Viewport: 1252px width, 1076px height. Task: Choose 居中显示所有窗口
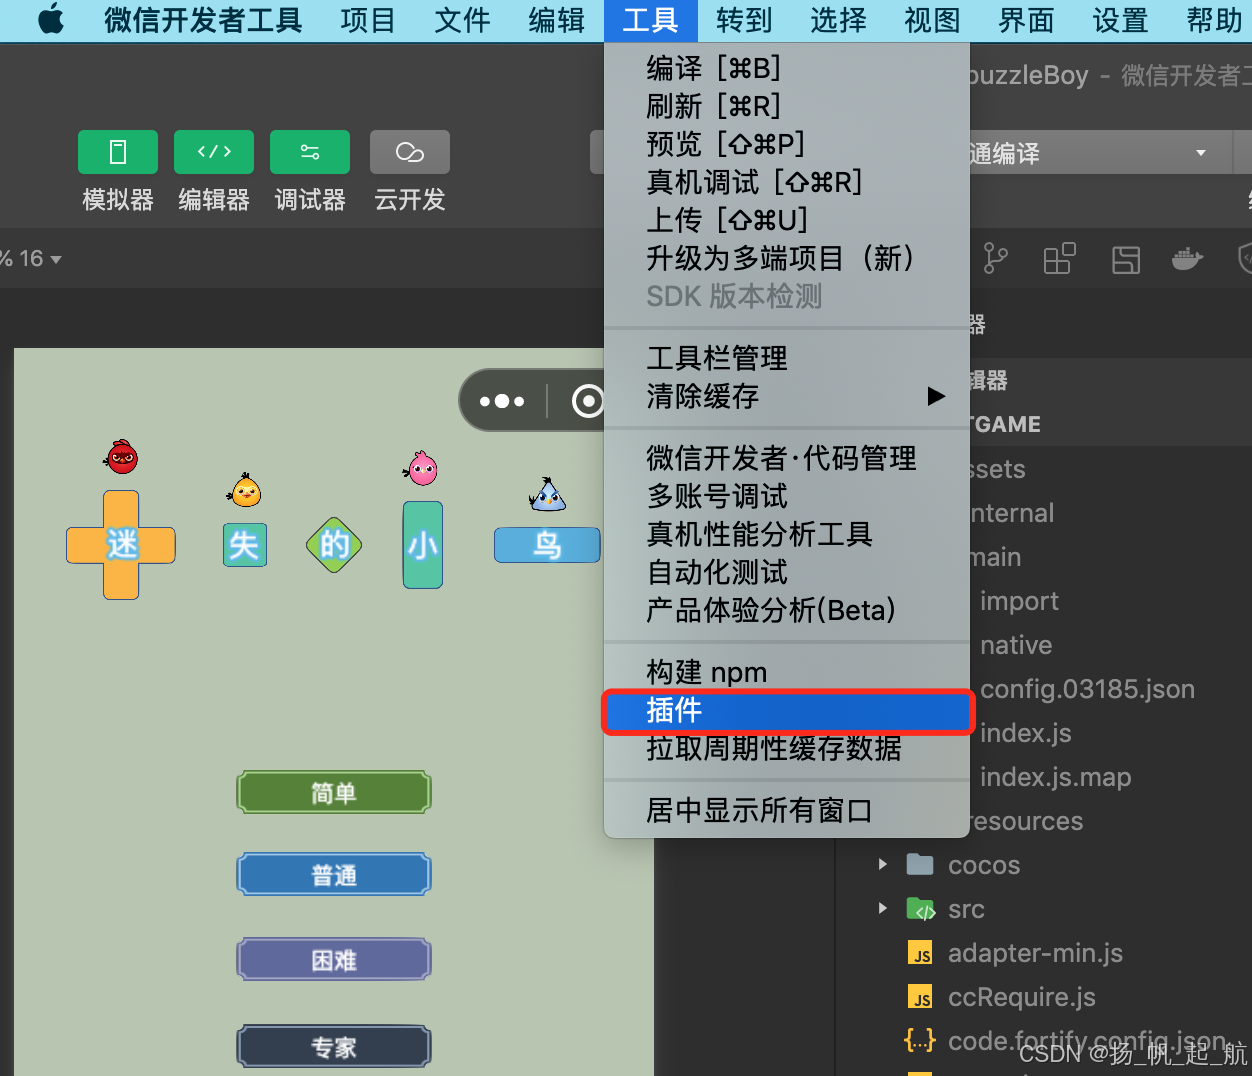tap(787, 810)
